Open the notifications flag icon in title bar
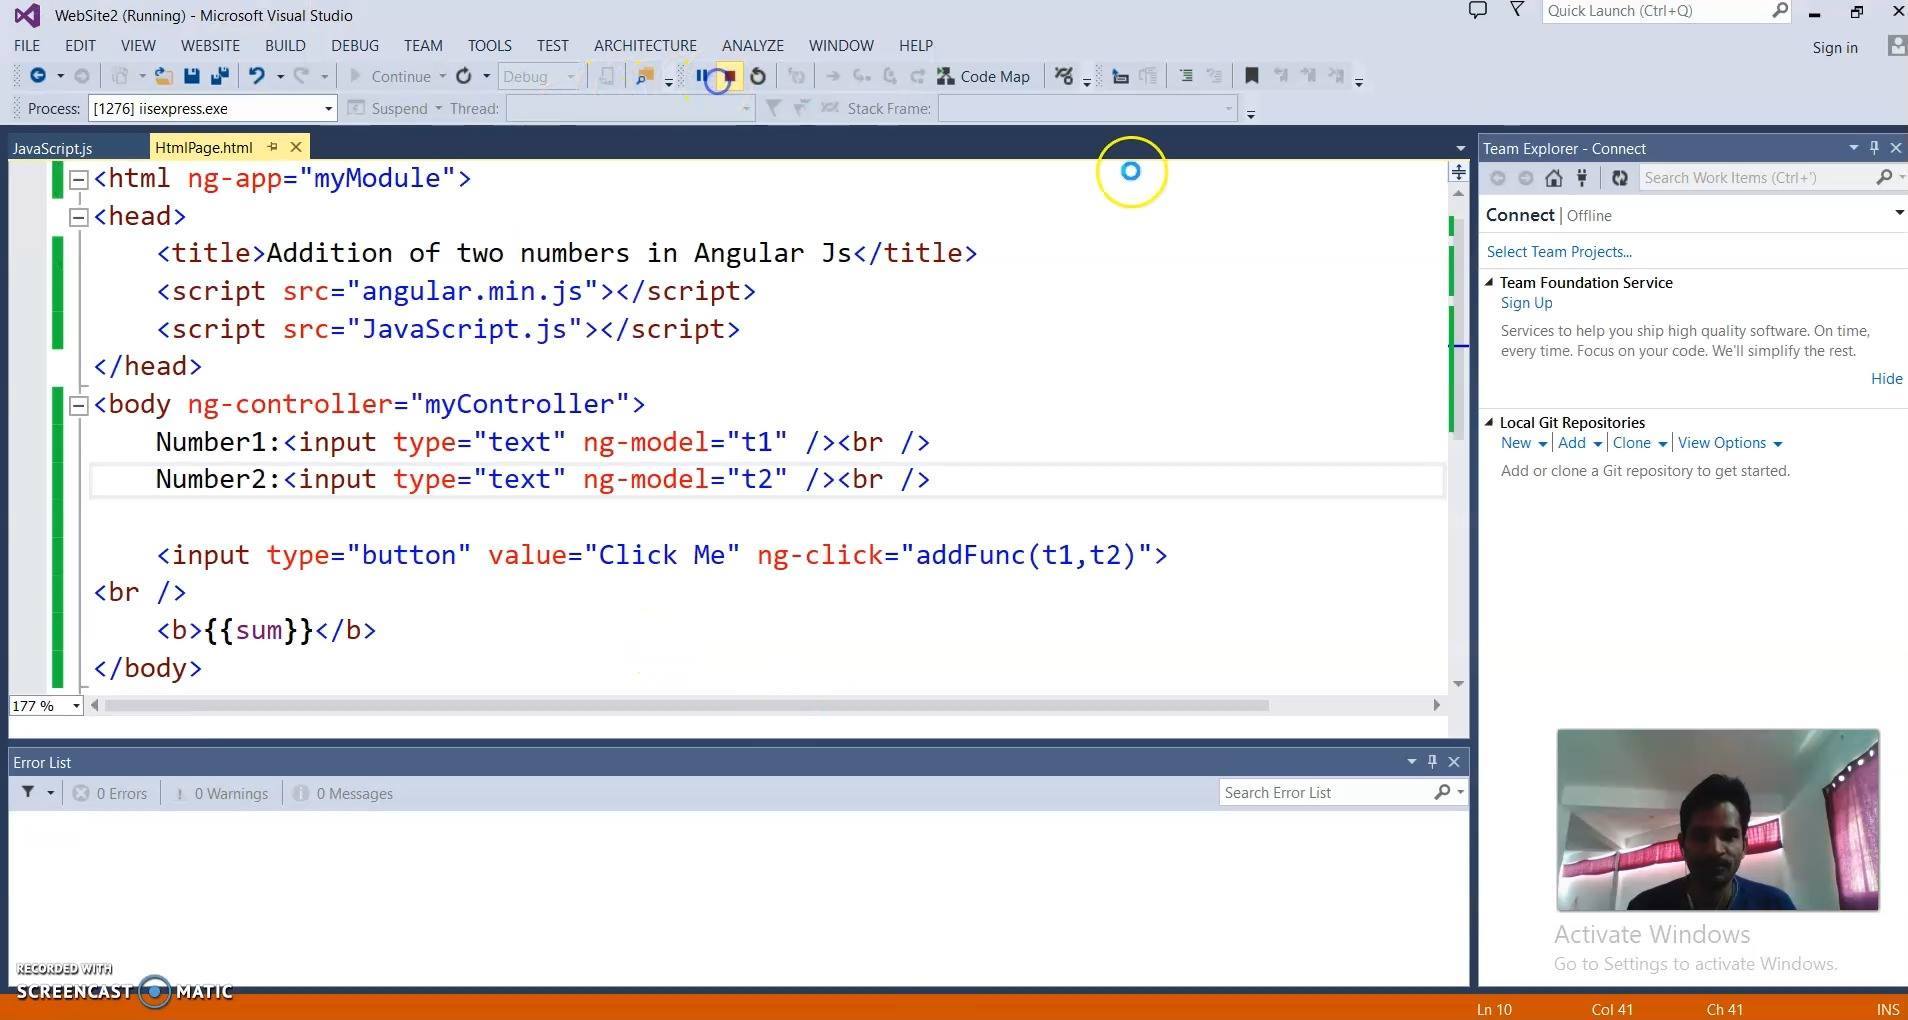Screen dimensions: 1908x1020 (1517, 11)
